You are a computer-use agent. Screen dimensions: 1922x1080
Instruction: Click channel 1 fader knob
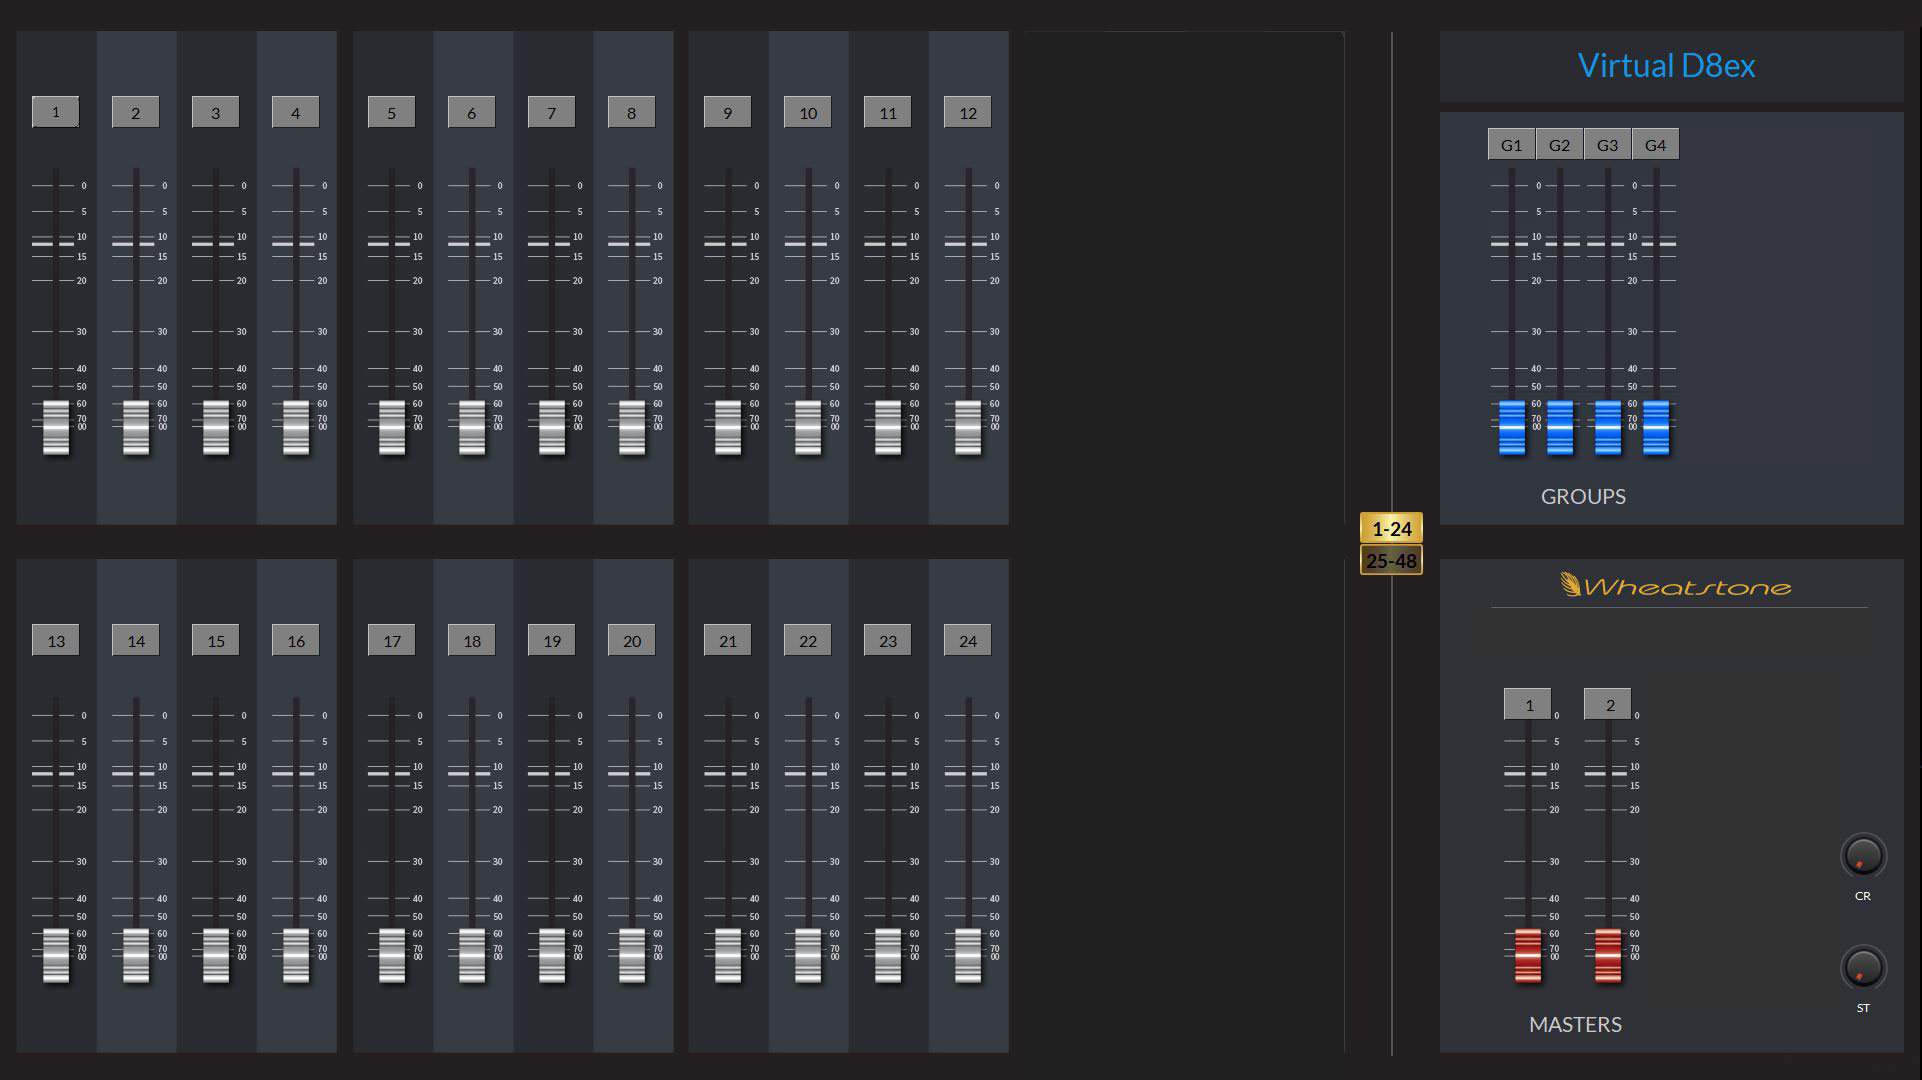(56, 427)
